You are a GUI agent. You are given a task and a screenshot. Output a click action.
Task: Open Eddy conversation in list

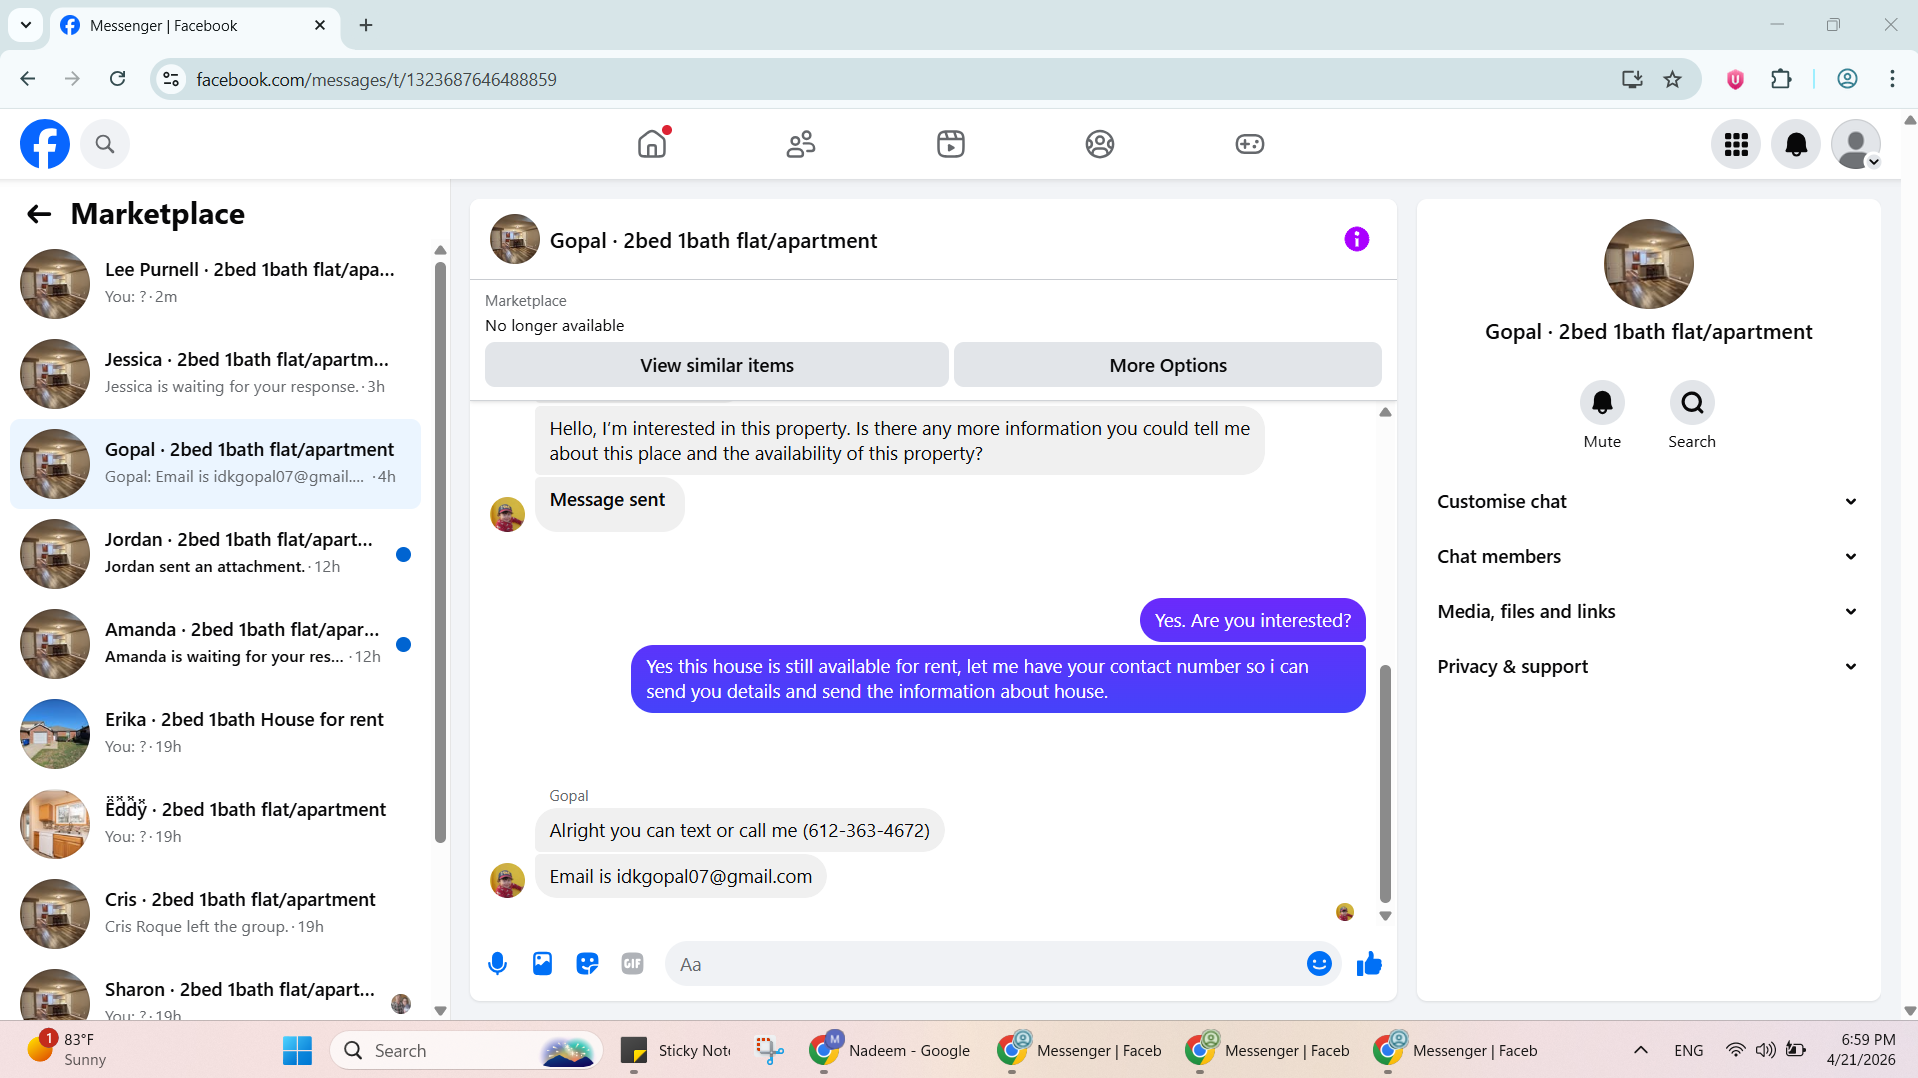tap(215, 824)
